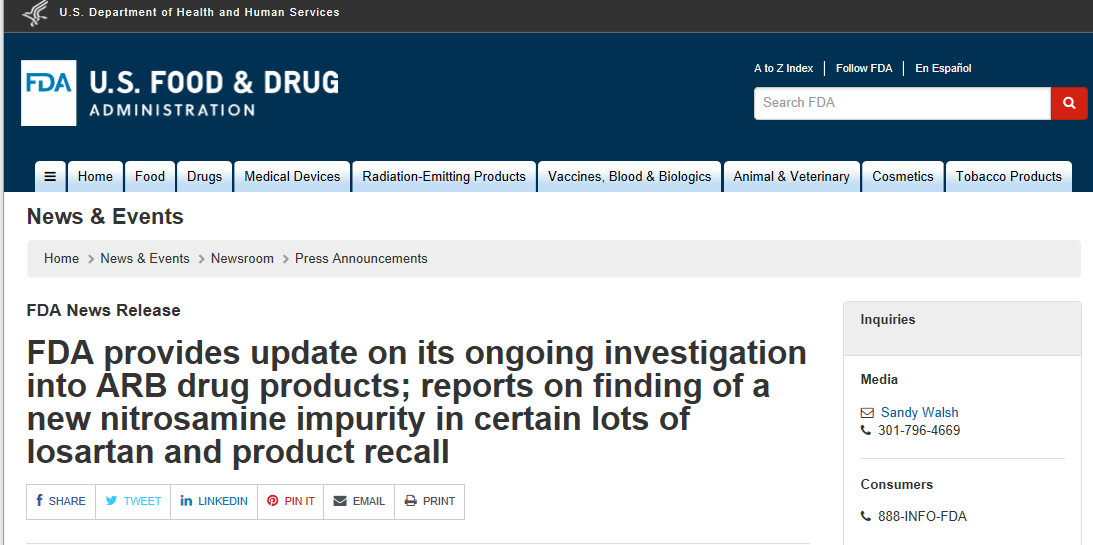Switch to En Español

coord(943,68)
